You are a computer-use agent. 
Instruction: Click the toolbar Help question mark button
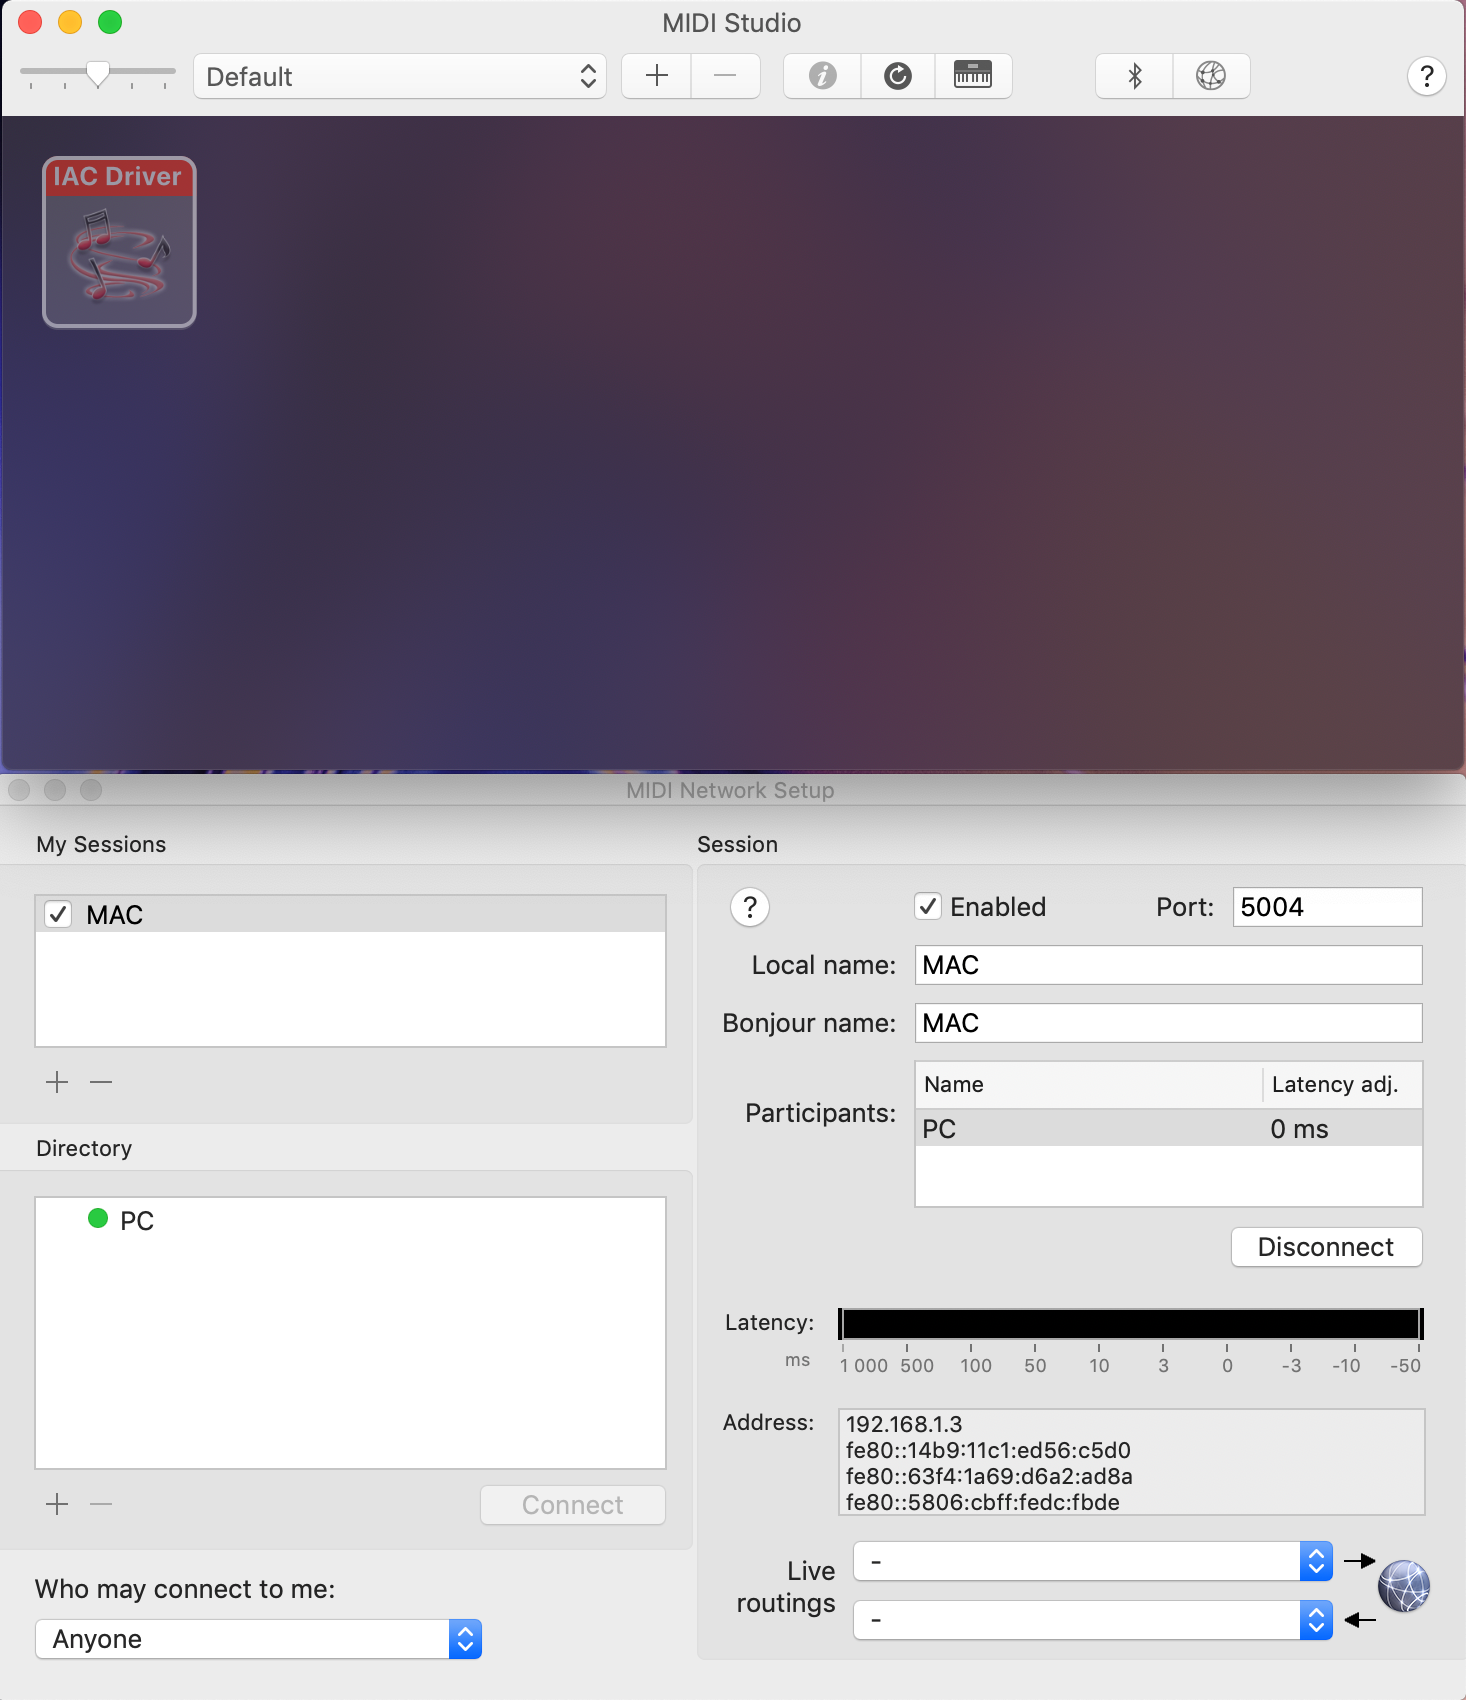click(x=1426, y=76)
